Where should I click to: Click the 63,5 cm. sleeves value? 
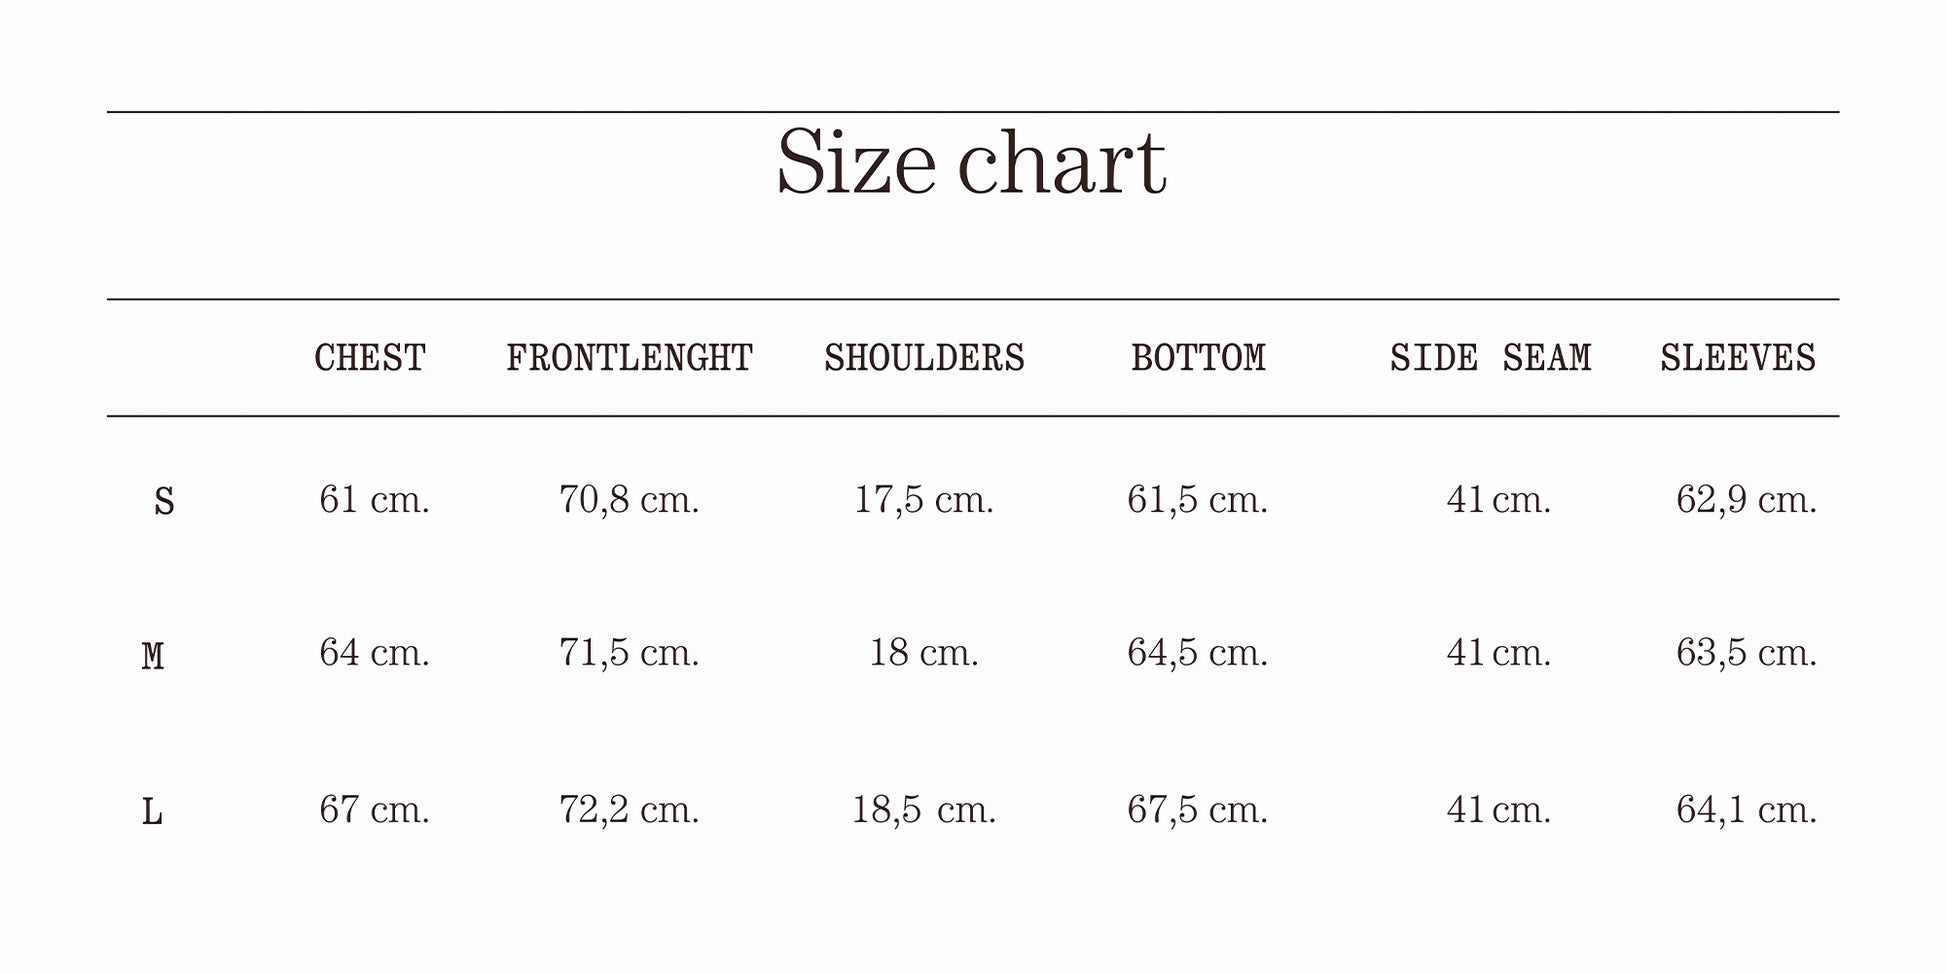tap(1746, 653)
